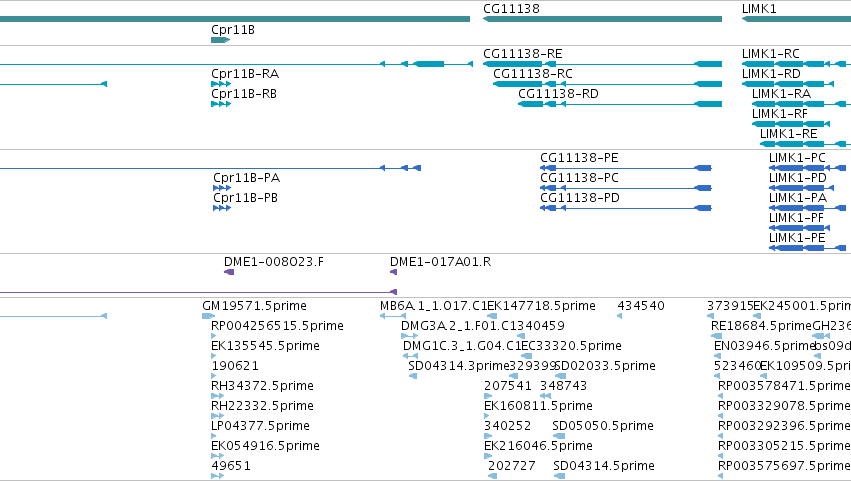851x481 pixels.
Task: Click the EN03946.5prime label
Action: click(765, 346)
